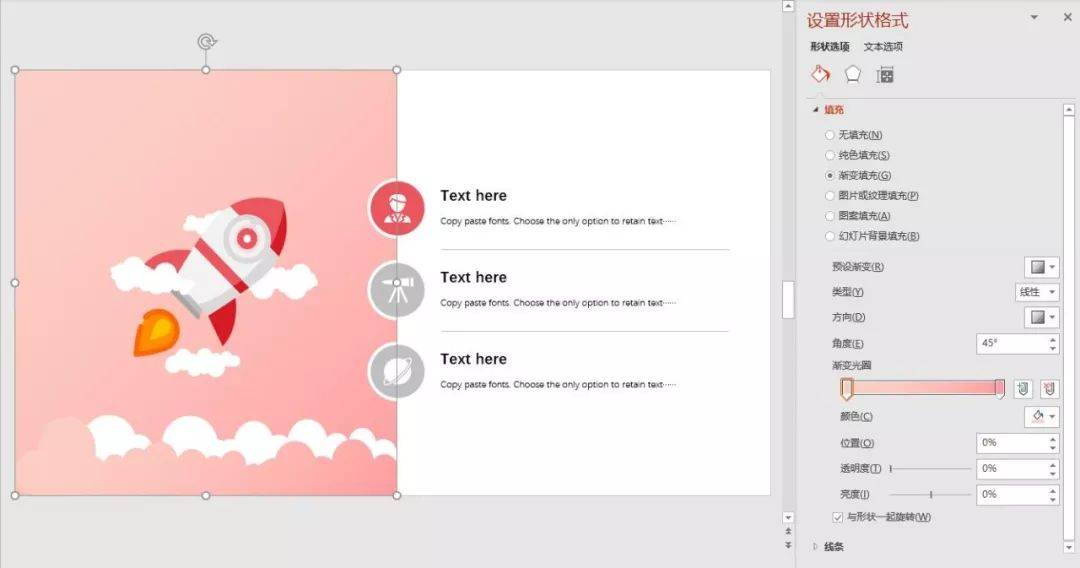This screenshot has width=1080, height=568.
Task: Collapse the 填充 section
Action: coord(816,109)
